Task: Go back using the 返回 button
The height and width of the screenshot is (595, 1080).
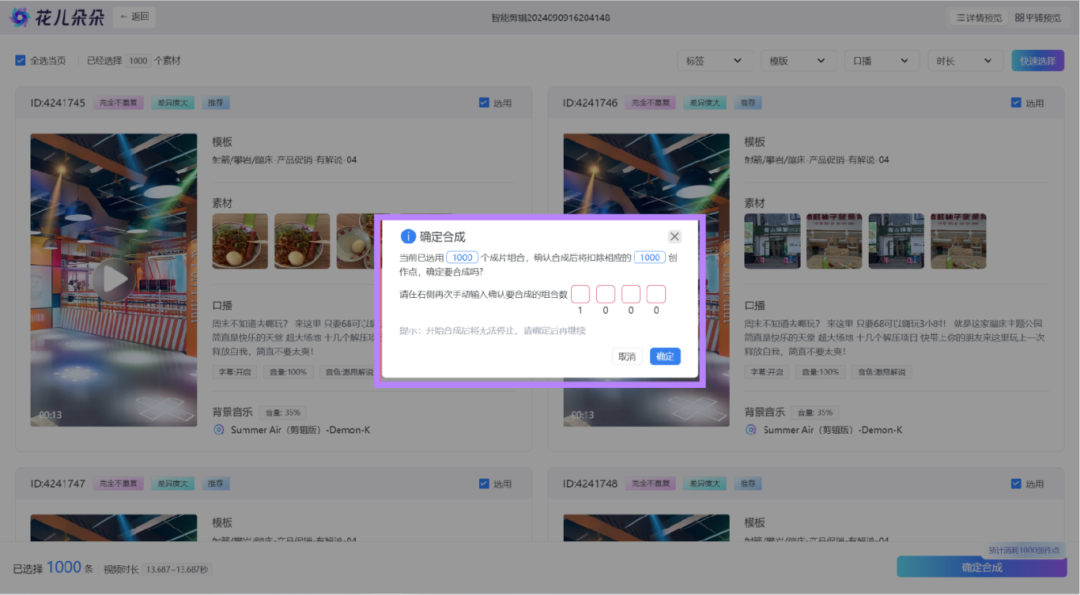Action: (x=134, y=17)
